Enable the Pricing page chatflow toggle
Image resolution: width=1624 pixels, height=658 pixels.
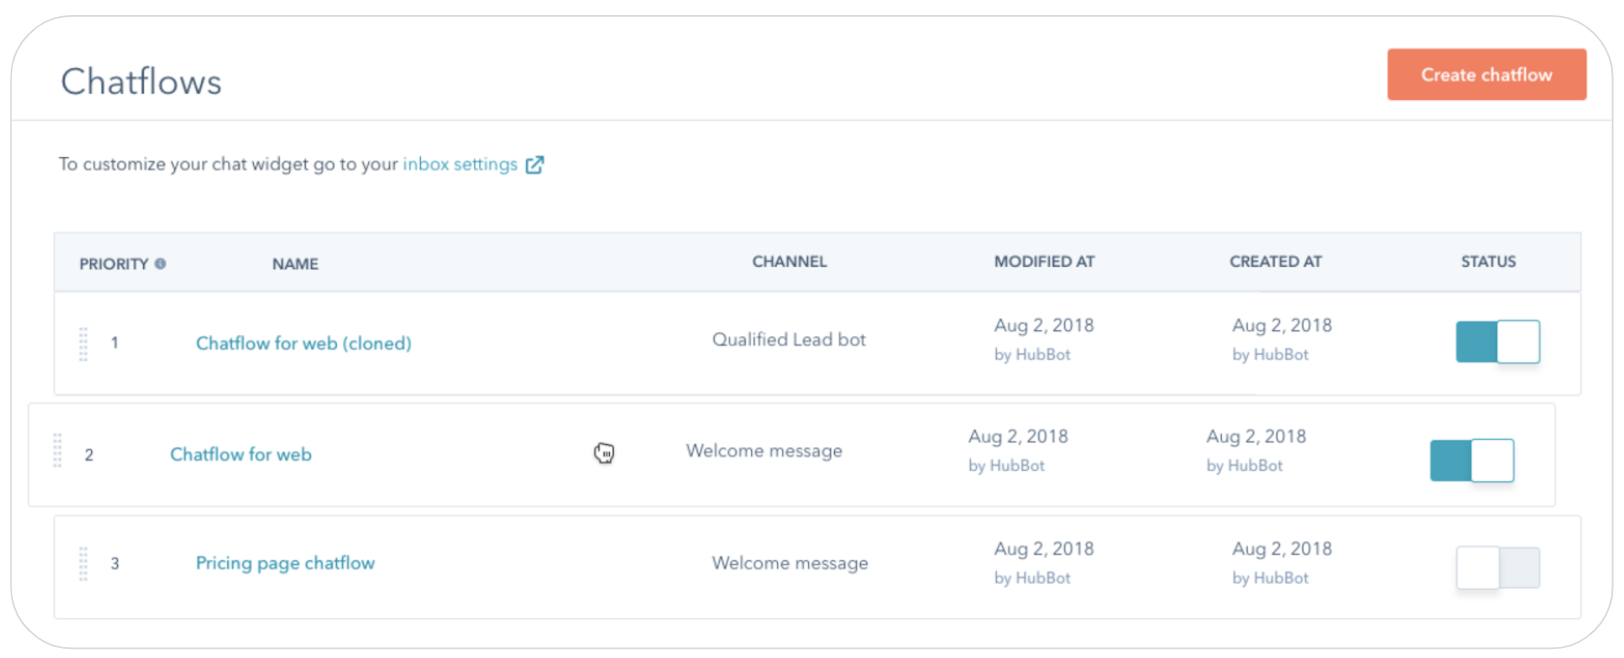tap(1497, 568)
